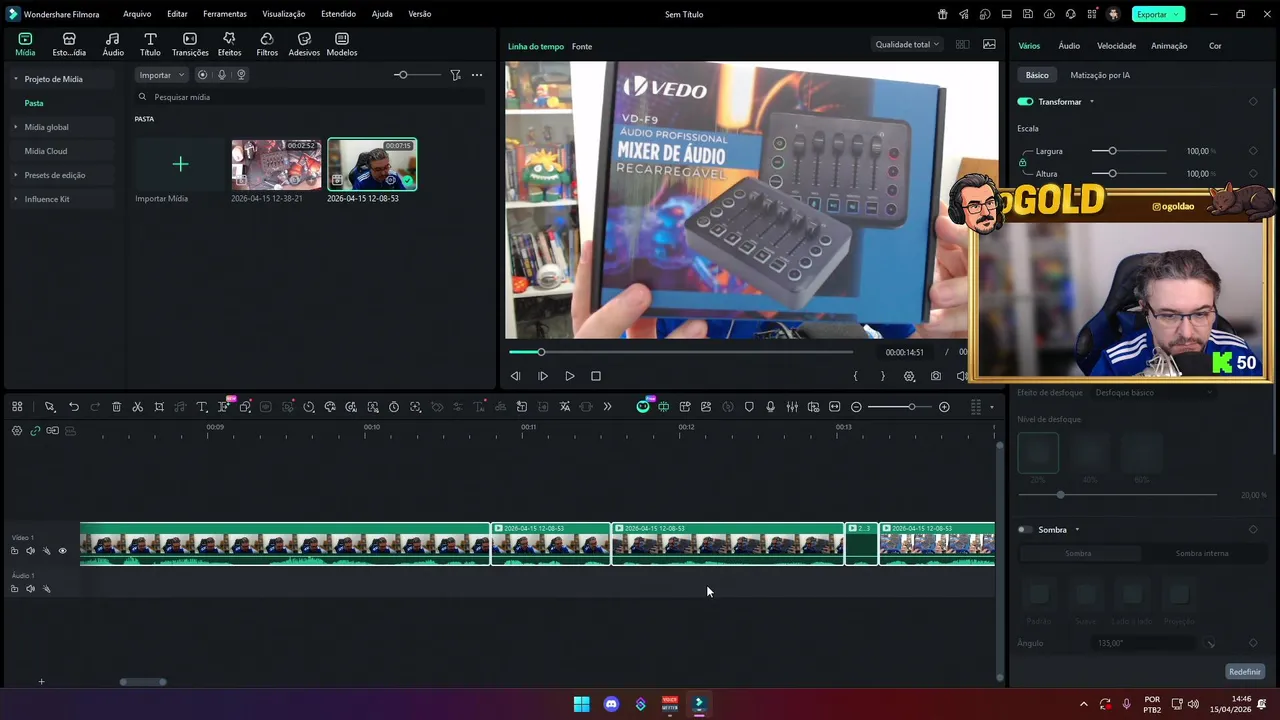Click the timeline zoom slider handle

(x=911, y=407)
